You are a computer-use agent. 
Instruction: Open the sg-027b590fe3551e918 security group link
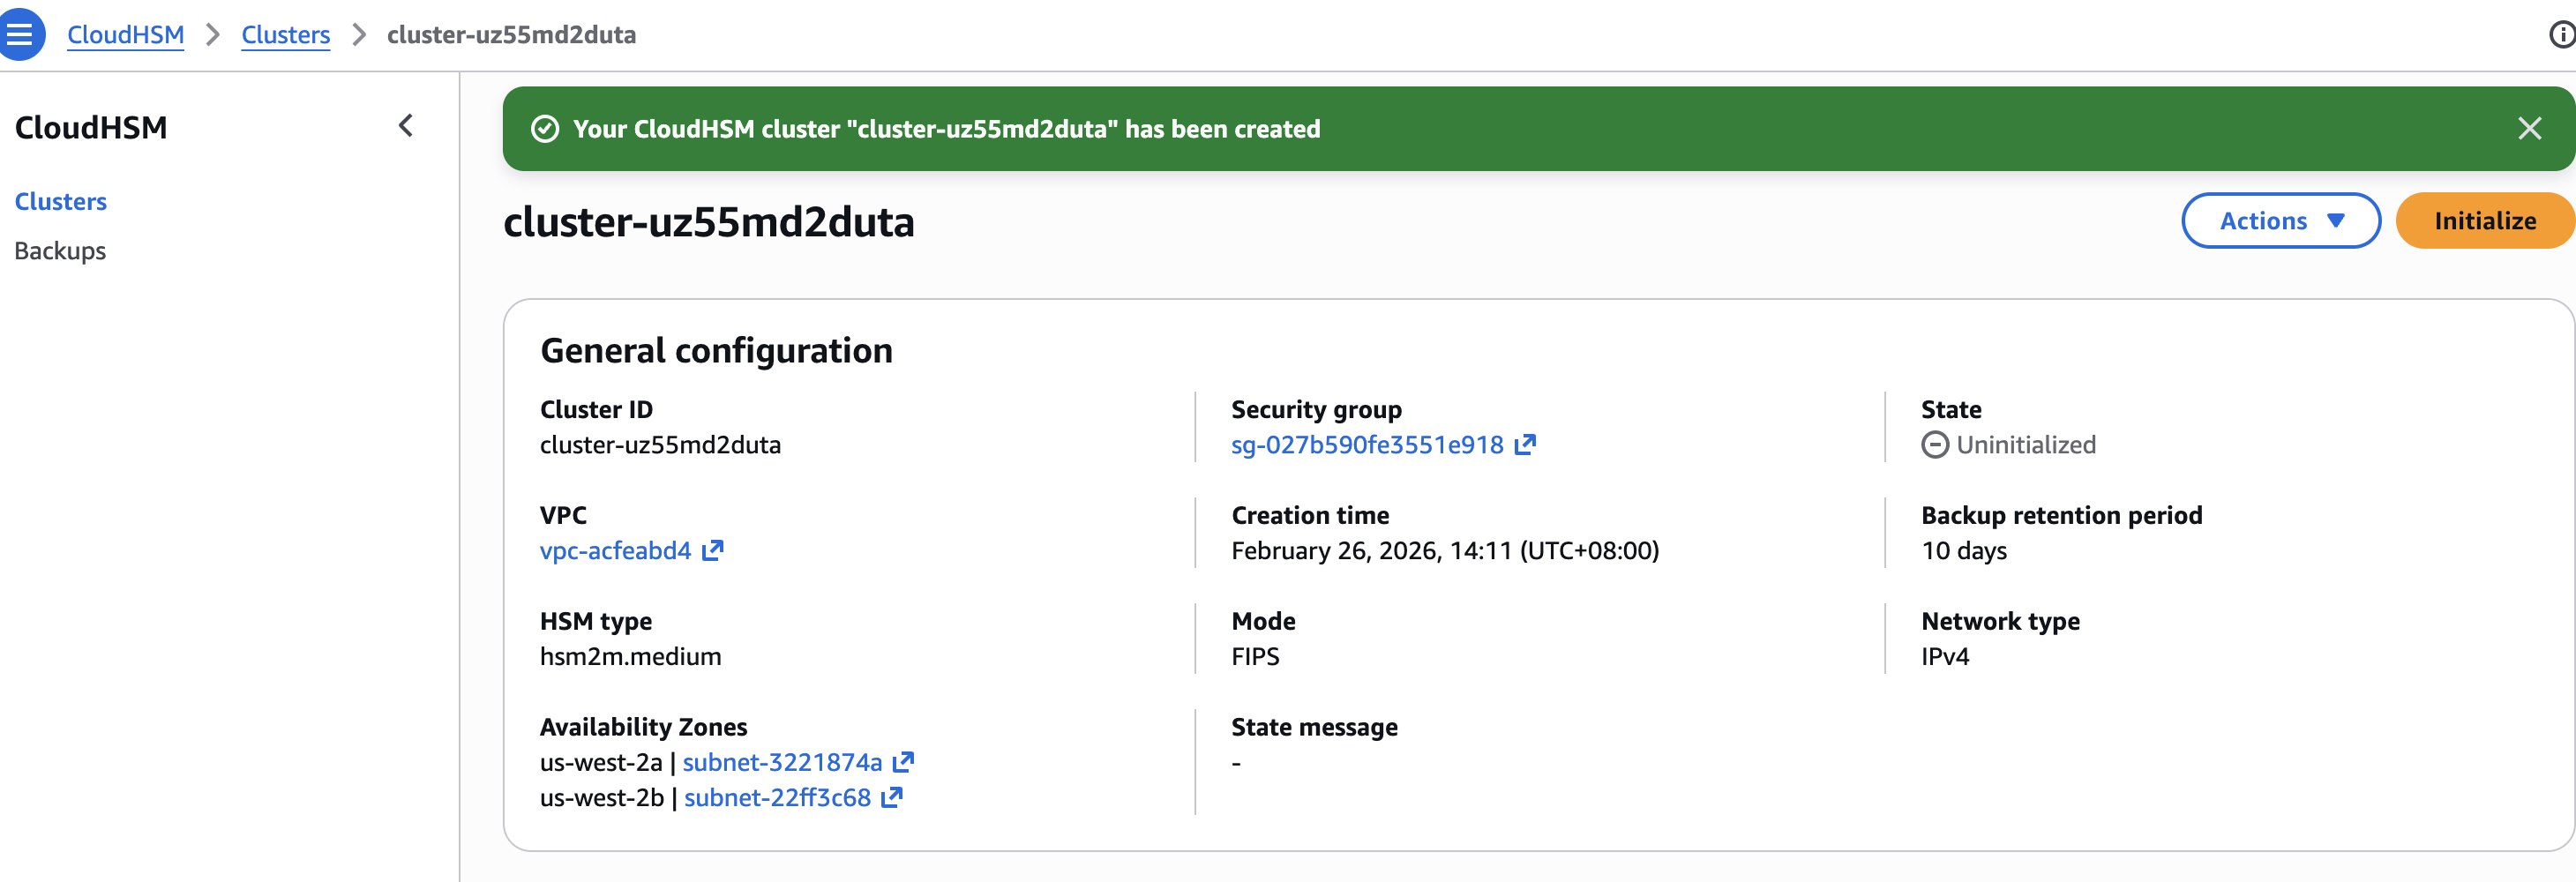[x=1366, y=445]
